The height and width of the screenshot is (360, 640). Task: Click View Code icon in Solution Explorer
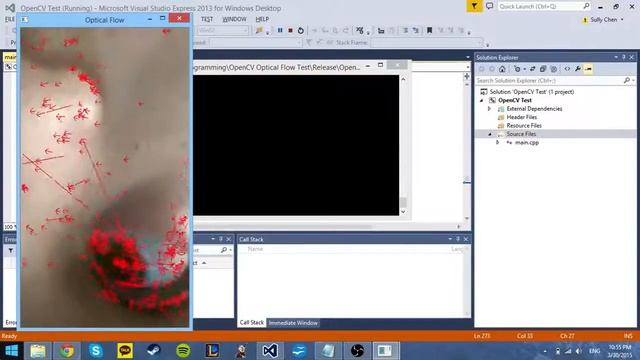(x=567, y=69)
